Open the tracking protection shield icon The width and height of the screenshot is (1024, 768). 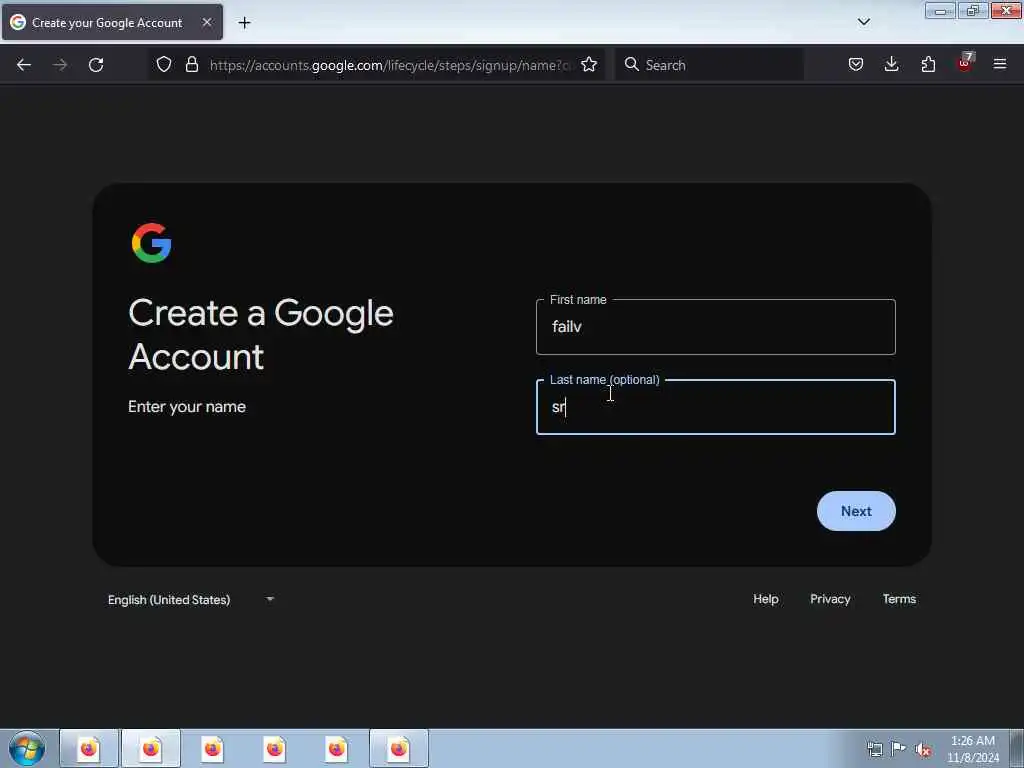pyautogui.click(x=164, y=65)
